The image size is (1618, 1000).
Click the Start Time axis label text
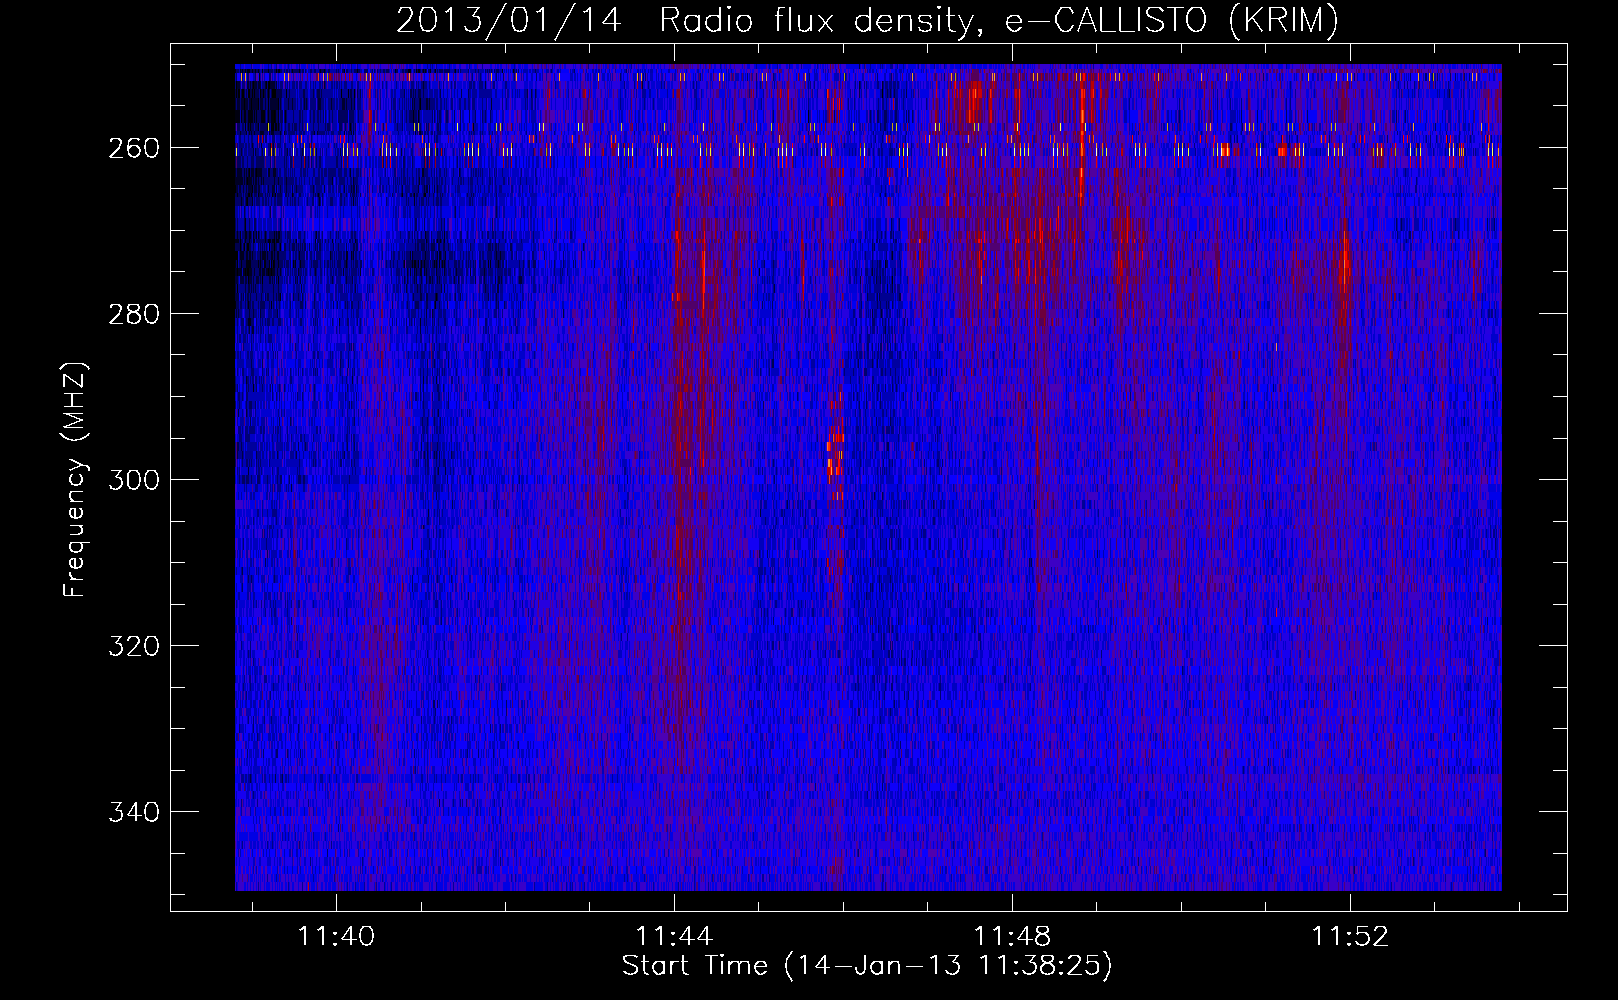(867, 966)
